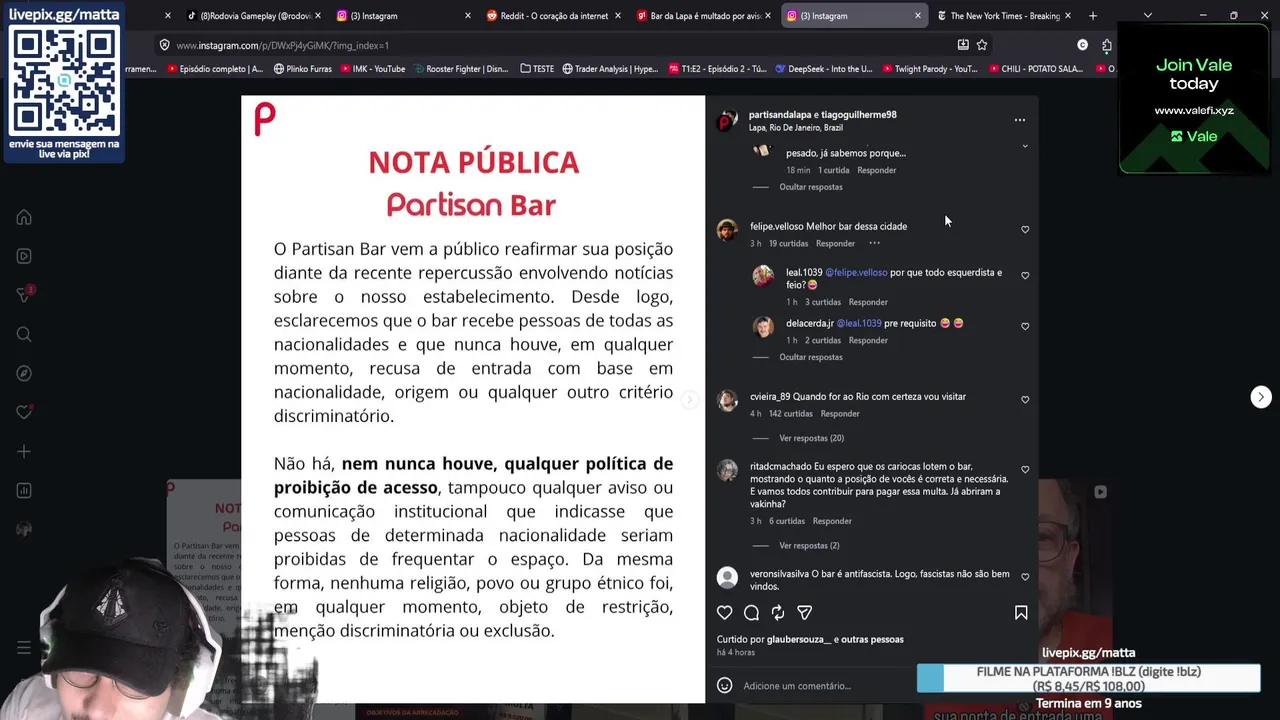View '142 curtidas' on cvieira_89's comment
1280x720 pixels.
coord(790,413)
